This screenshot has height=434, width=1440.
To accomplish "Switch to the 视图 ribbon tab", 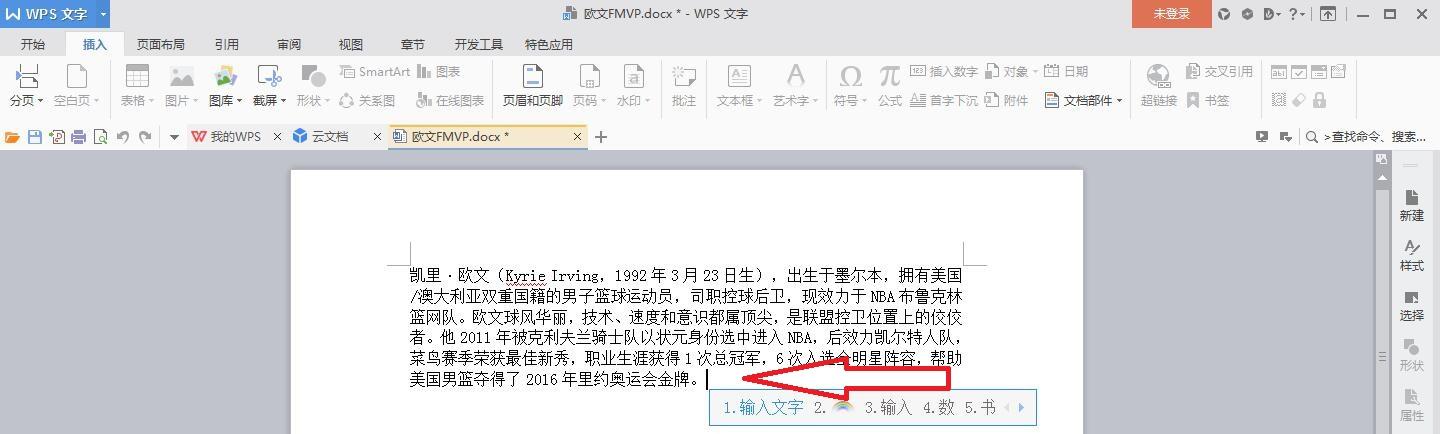I will coord(350,44).
